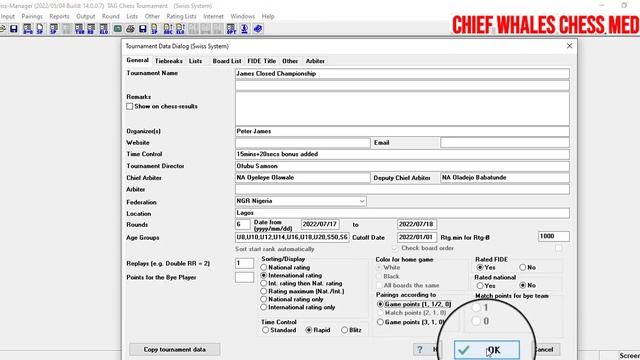Click the Chief Arbiter field
The width and height of the screenshot is (640, 360).
pos(302,178)
